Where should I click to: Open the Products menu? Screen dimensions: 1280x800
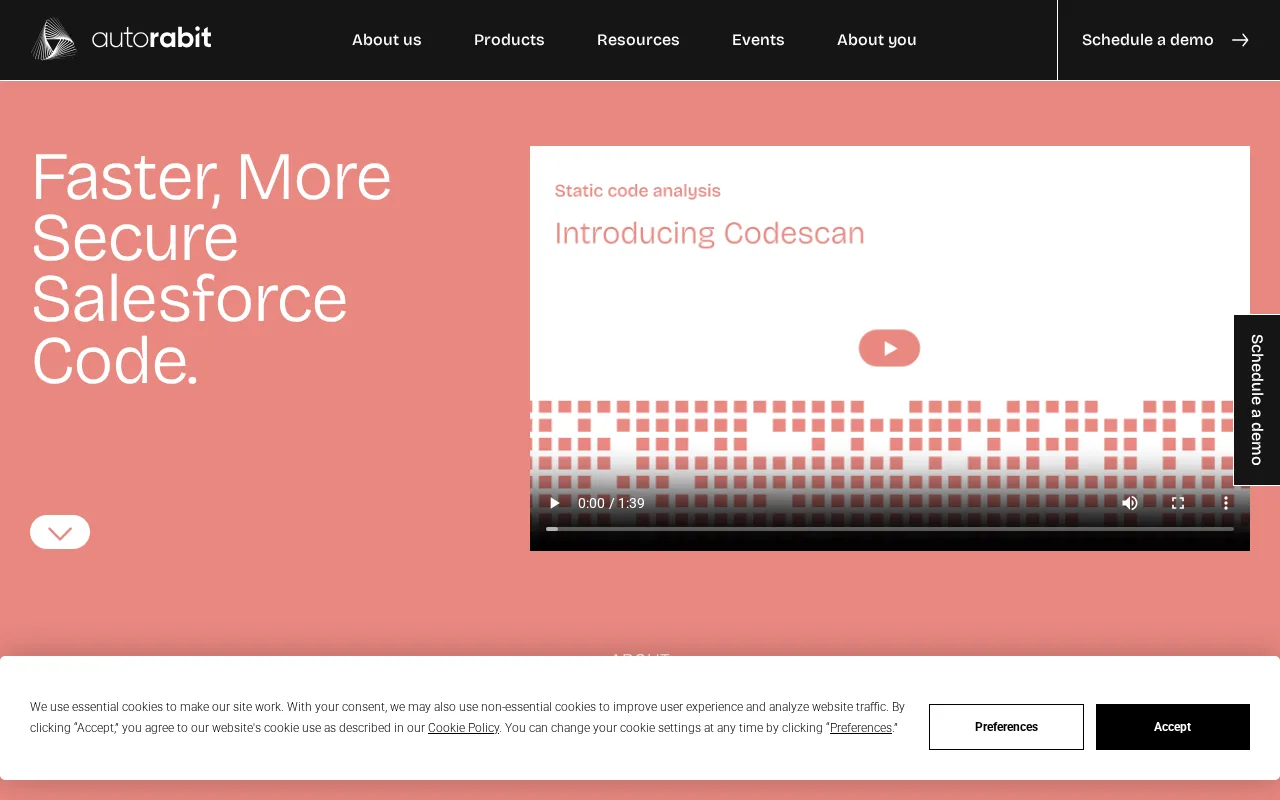pyautogui.click(x=509, y=40)
